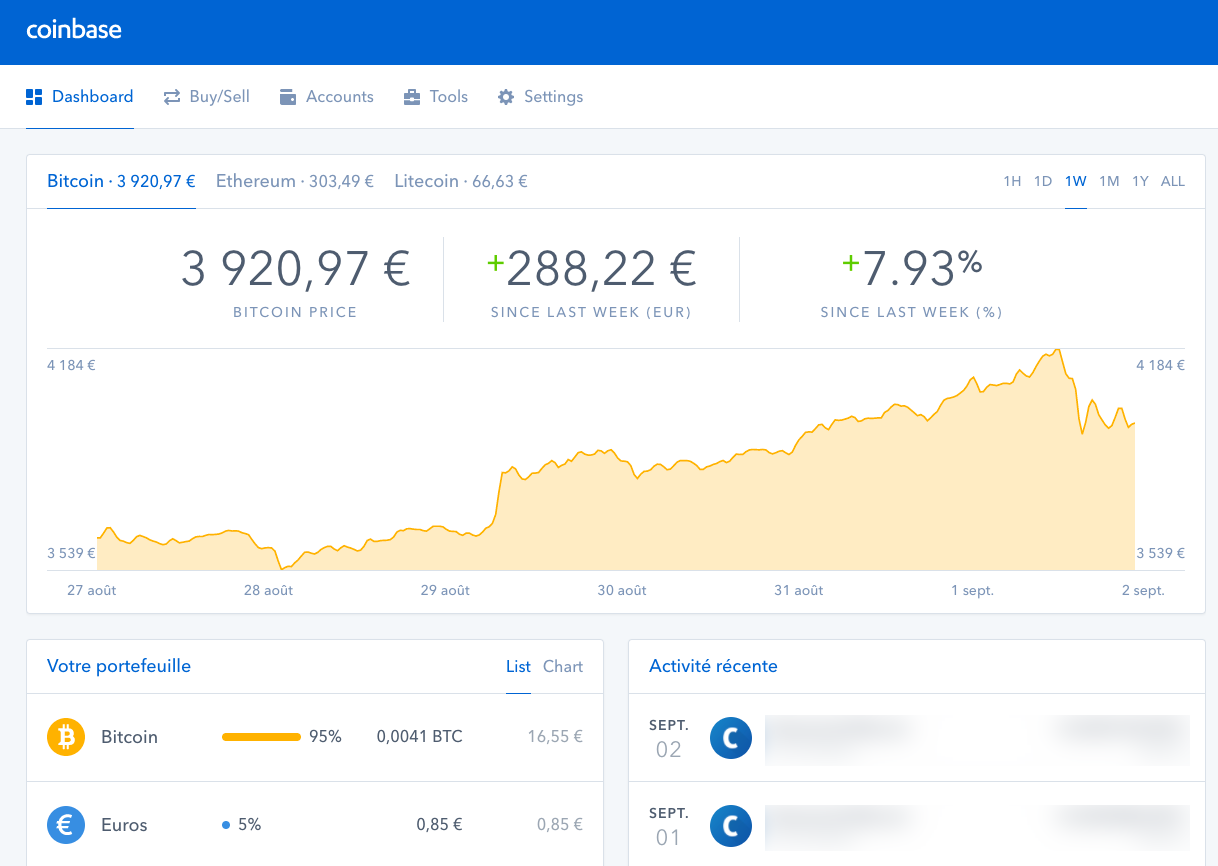Screen dimensions: 1218x866
Task: Click the +288,22 € weekly change figure
Action: 591,268
